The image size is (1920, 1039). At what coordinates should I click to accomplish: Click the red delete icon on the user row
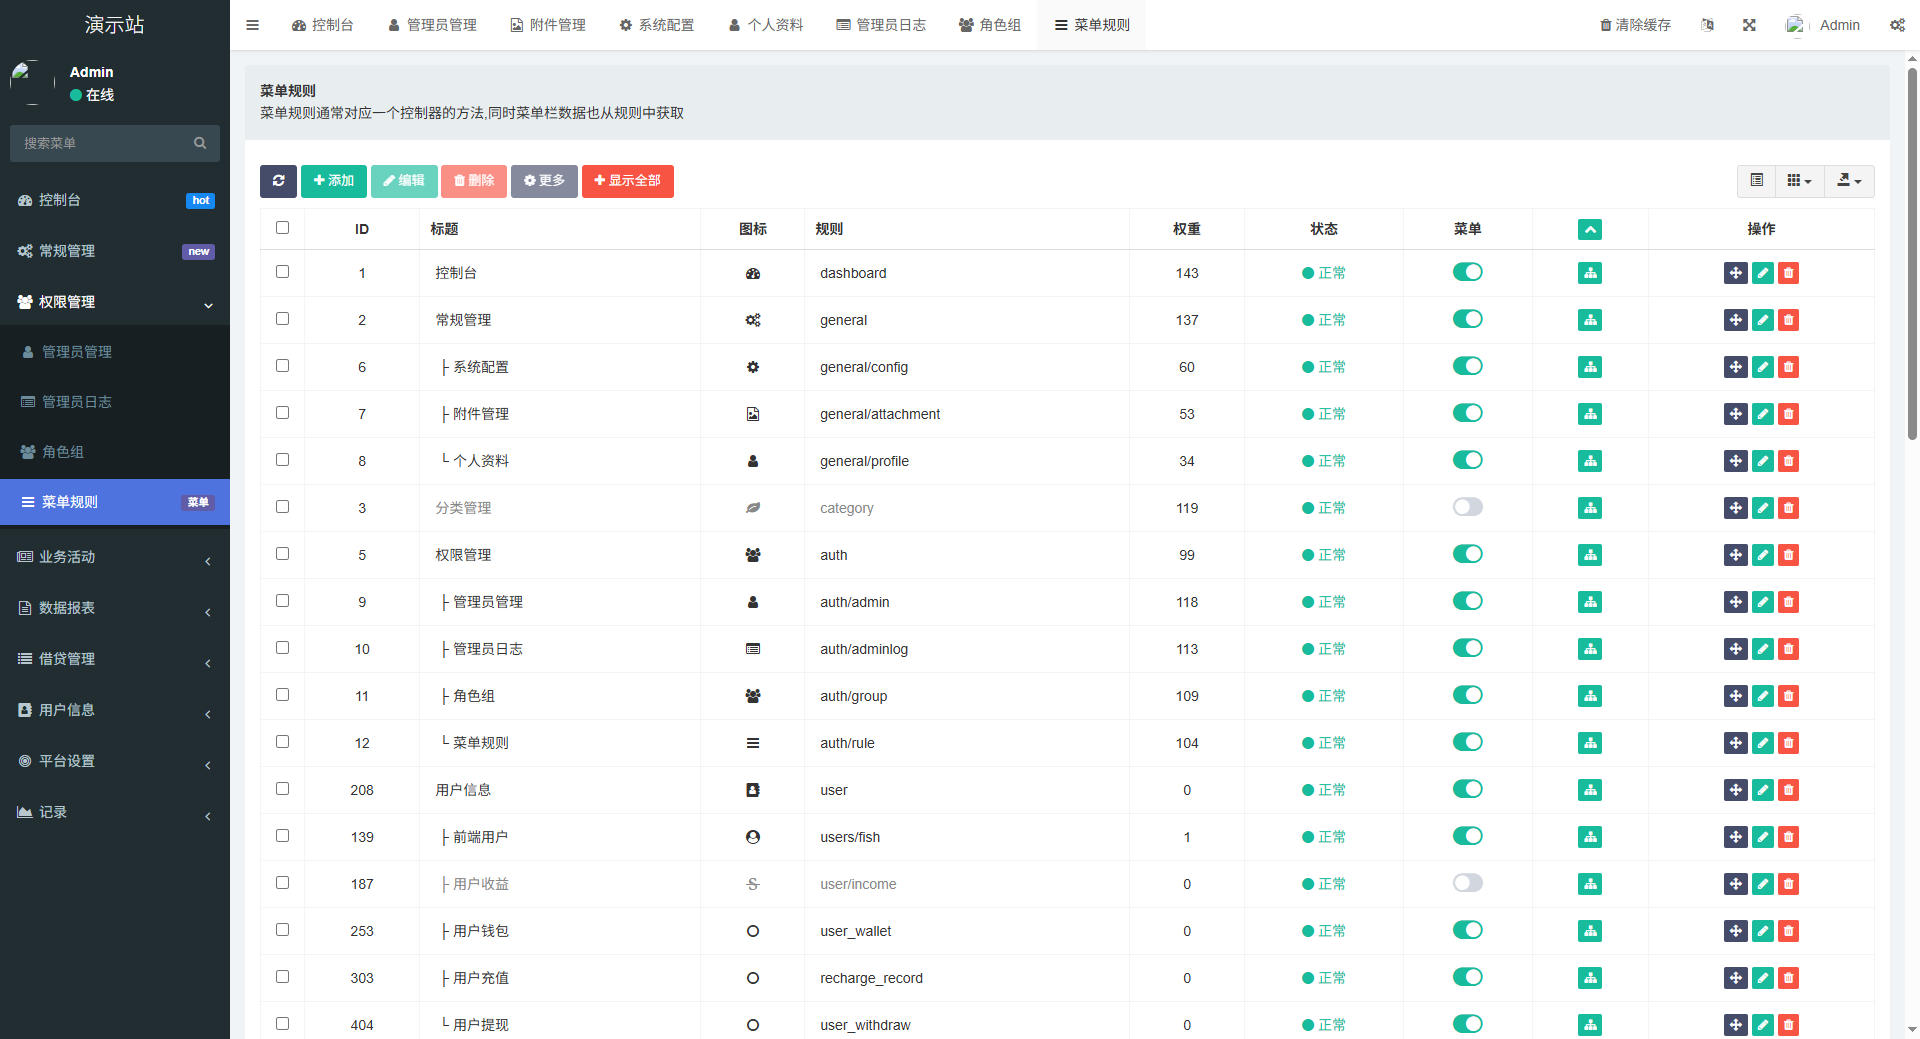pyautogui.click(x=1788, y=790)
